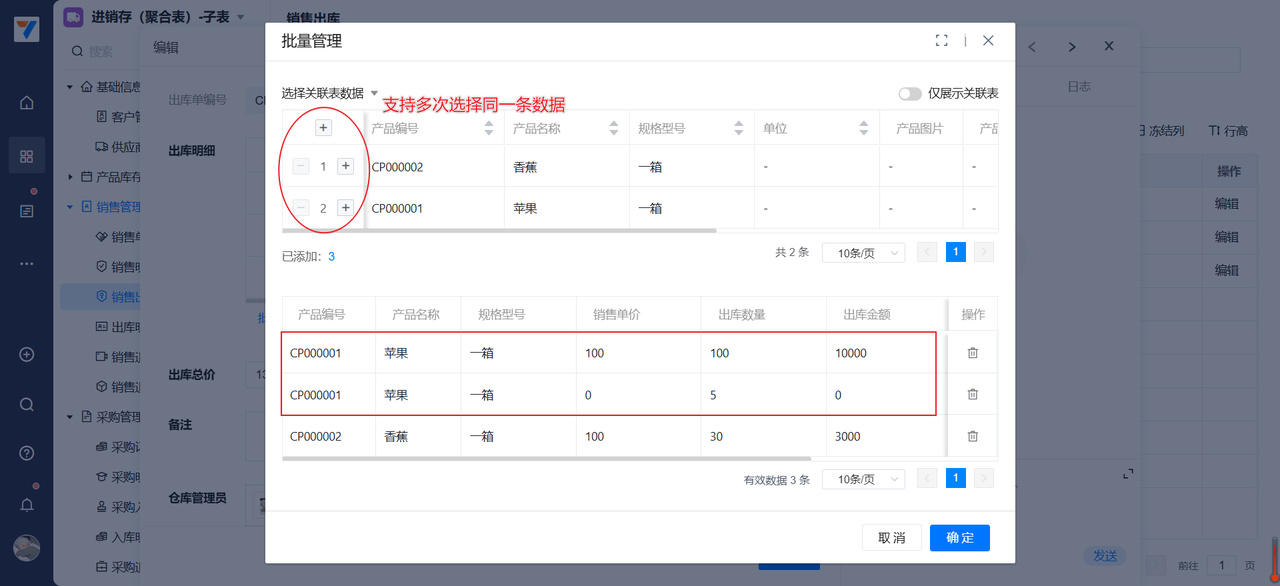Toggle 仅展示关联表 switch

coord(909,93)
